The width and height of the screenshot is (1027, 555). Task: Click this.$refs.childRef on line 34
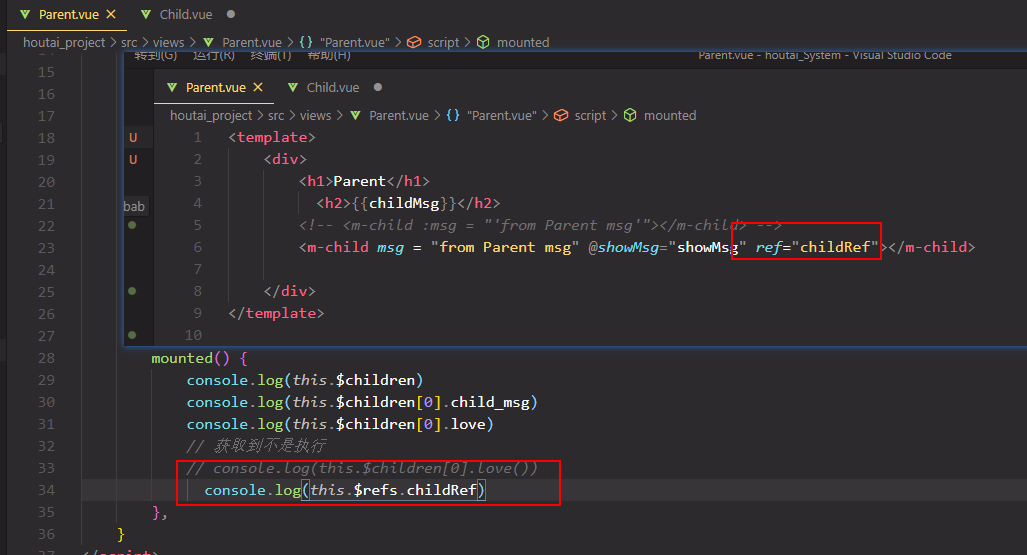pyautogui.click(x=393, y=490)
